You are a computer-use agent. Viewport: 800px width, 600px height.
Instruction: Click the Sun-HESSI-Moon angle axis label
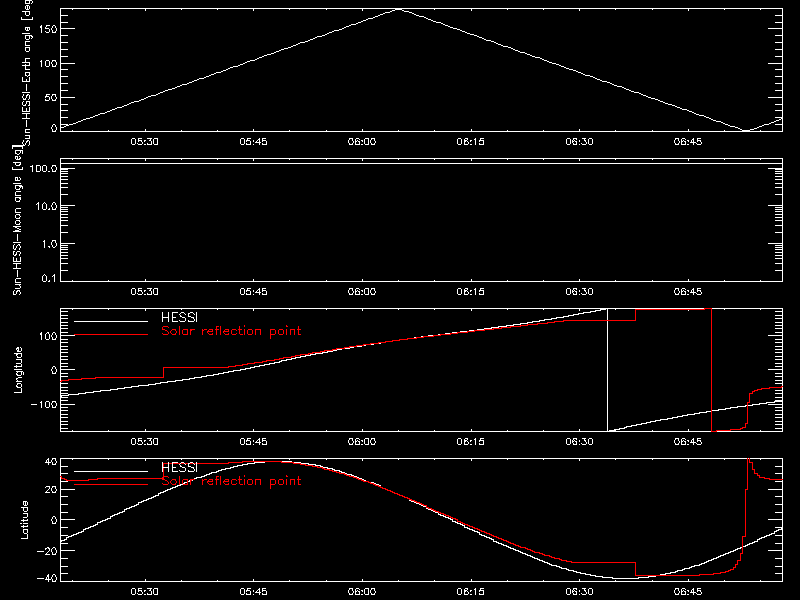(17, 220)
